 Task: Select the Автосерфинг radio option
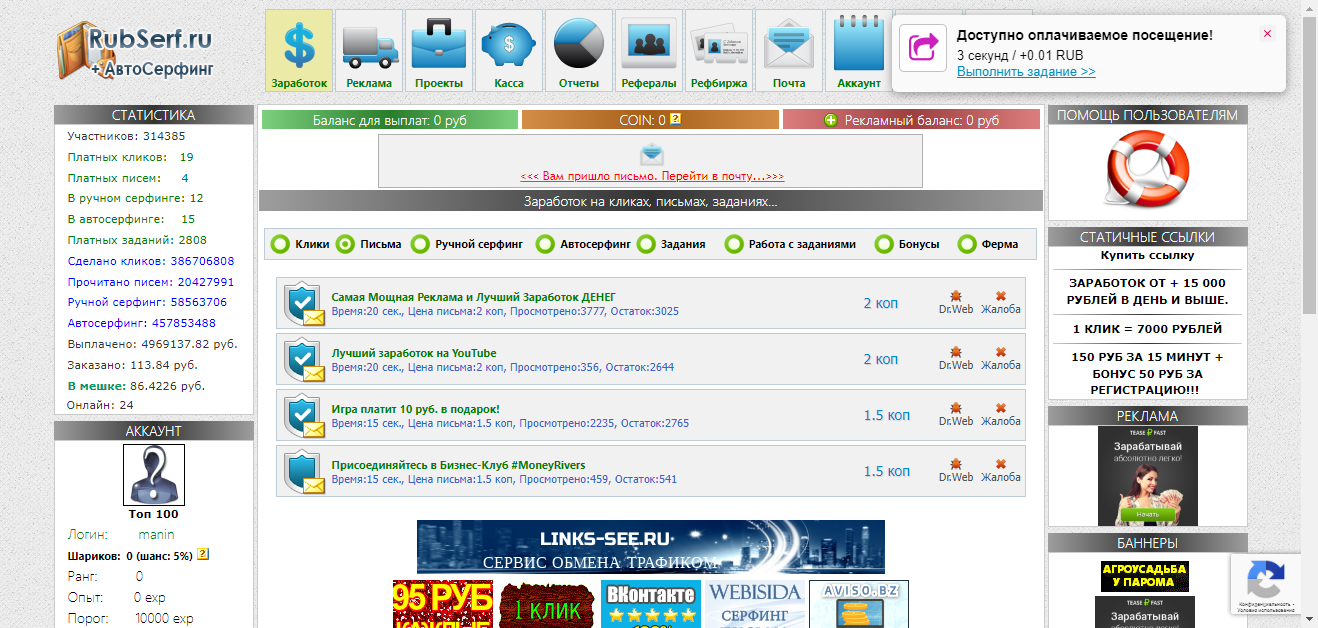(545, 244)
